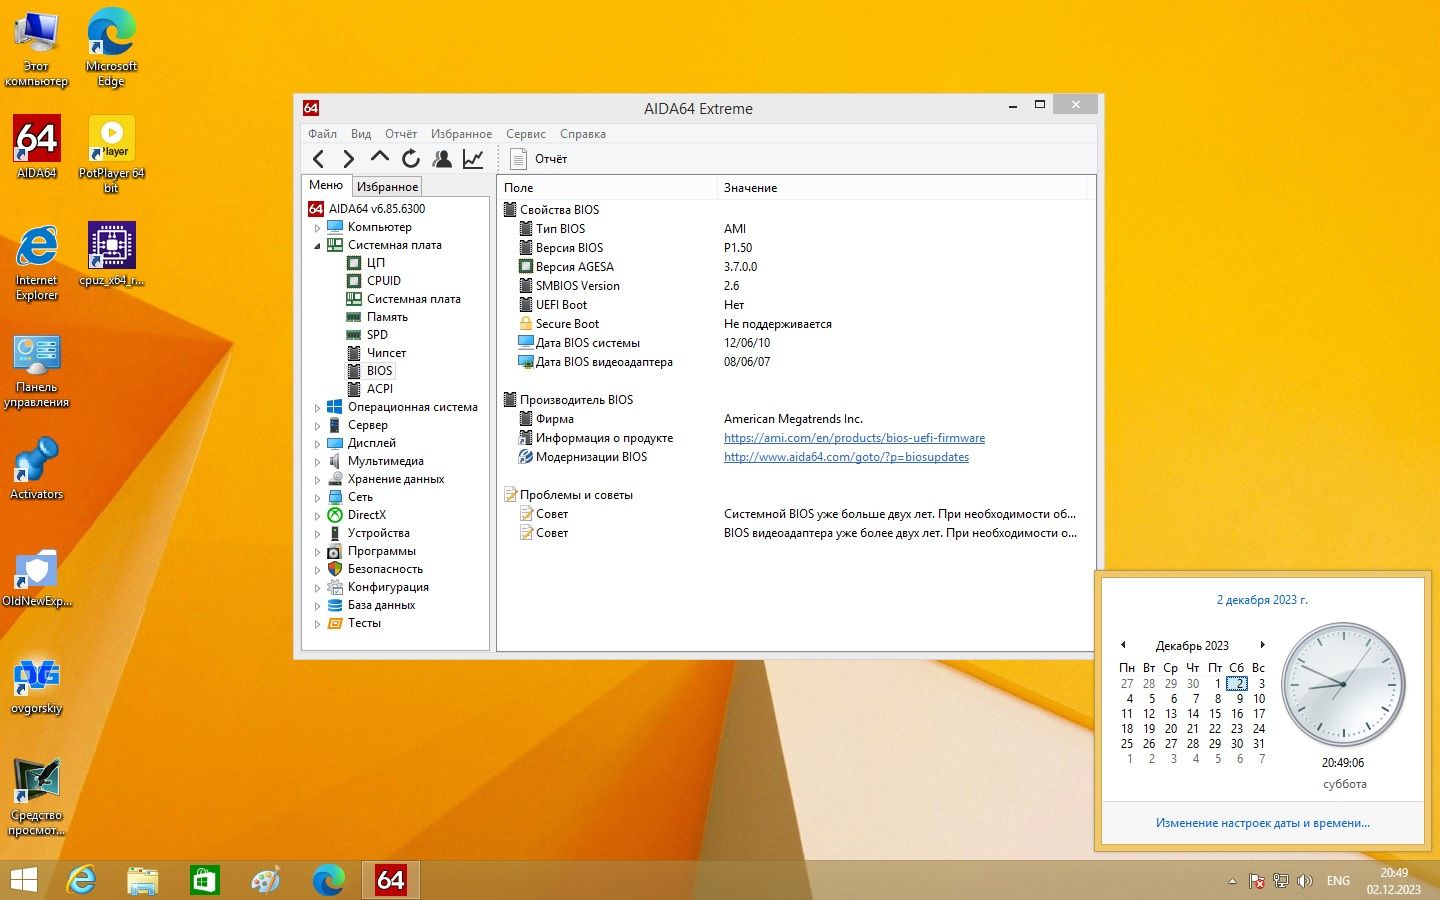Launch OldNewExplorer desktop shortcut

[x=37, y=577]
